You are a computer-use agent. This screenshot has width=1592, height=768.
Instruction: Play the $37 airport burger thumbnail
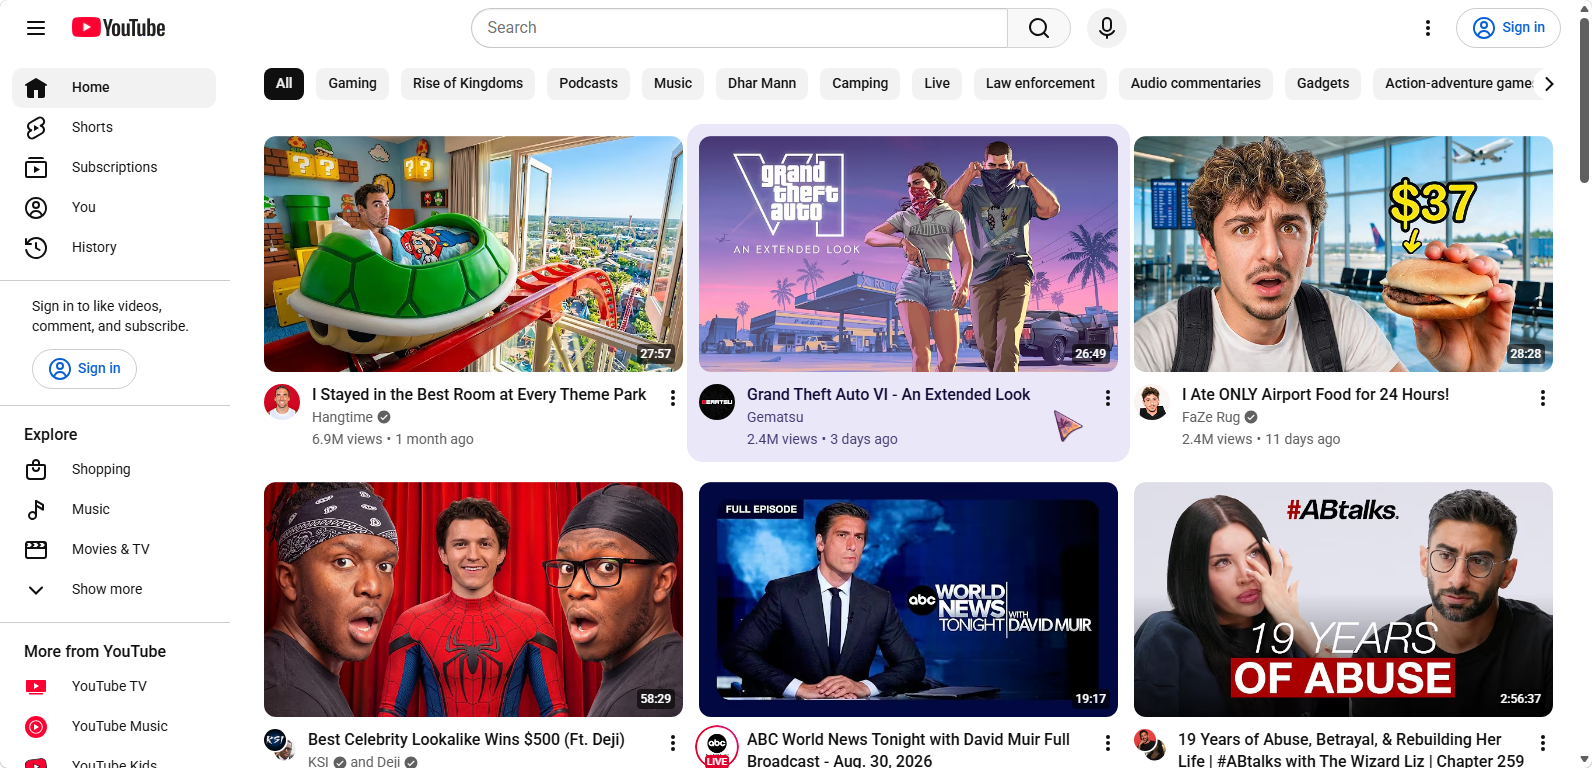click(x=1343, y=254)
